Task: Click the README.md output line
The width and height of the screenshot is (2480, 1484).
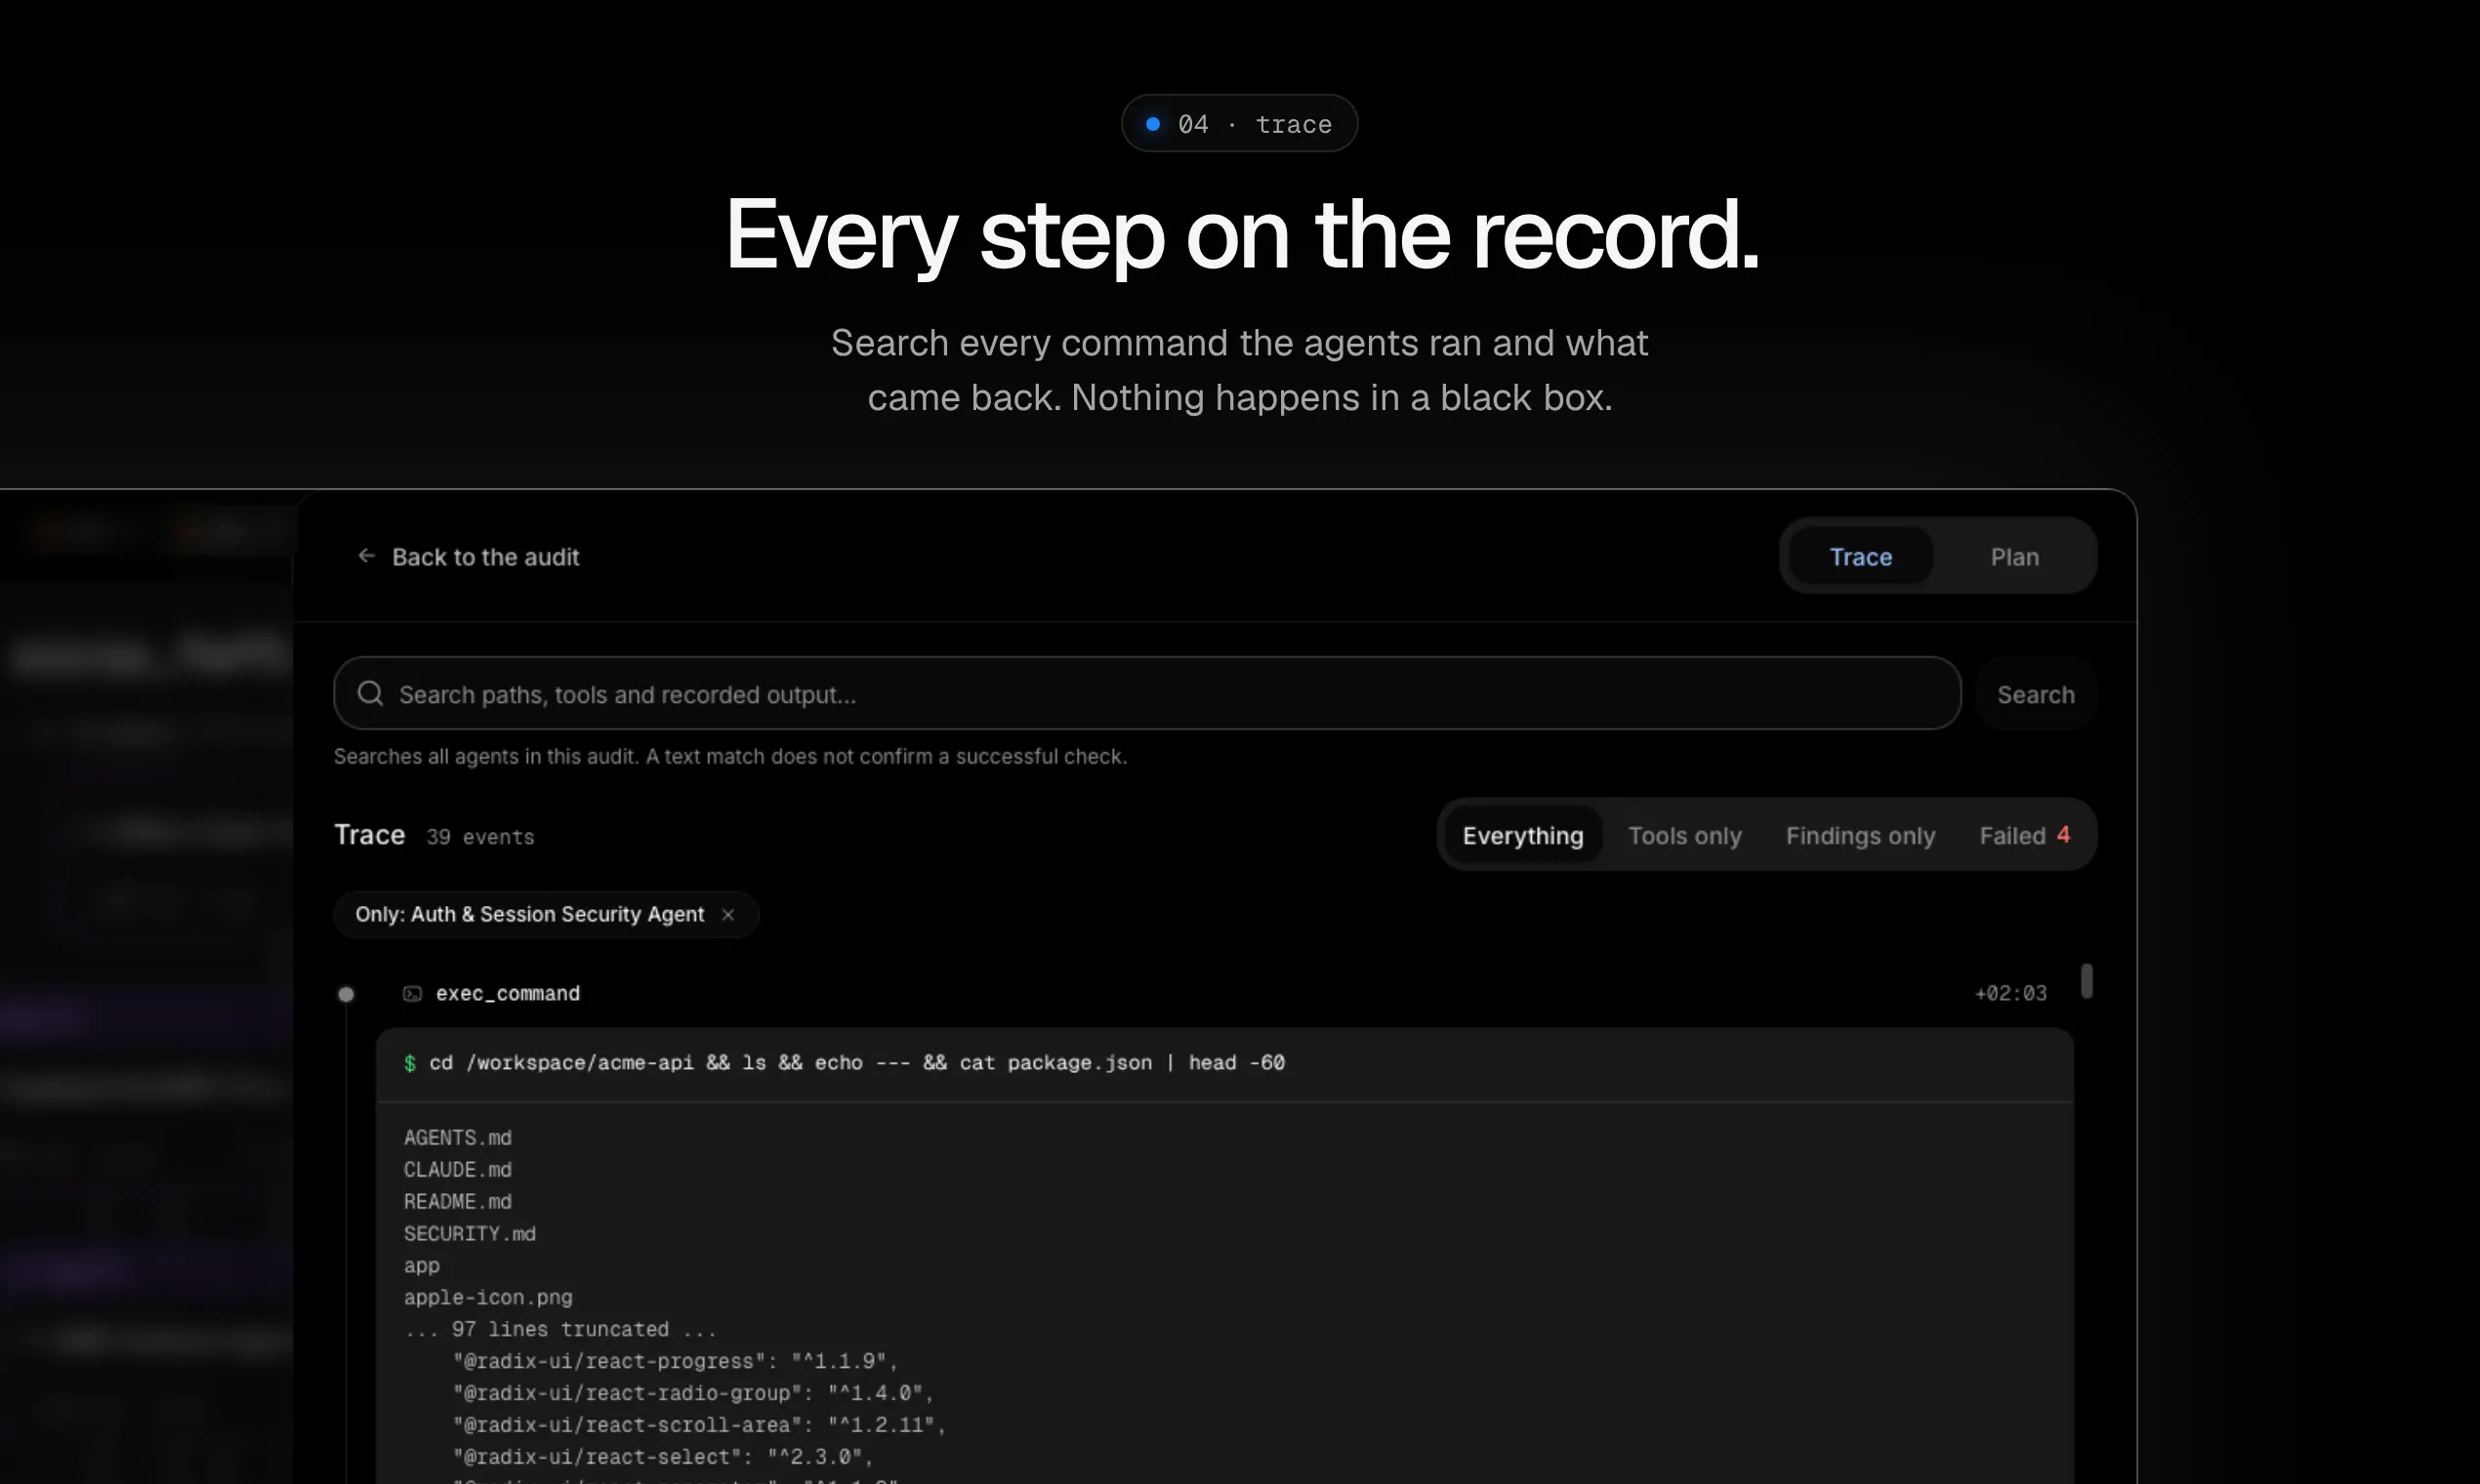Action: 458,1201
